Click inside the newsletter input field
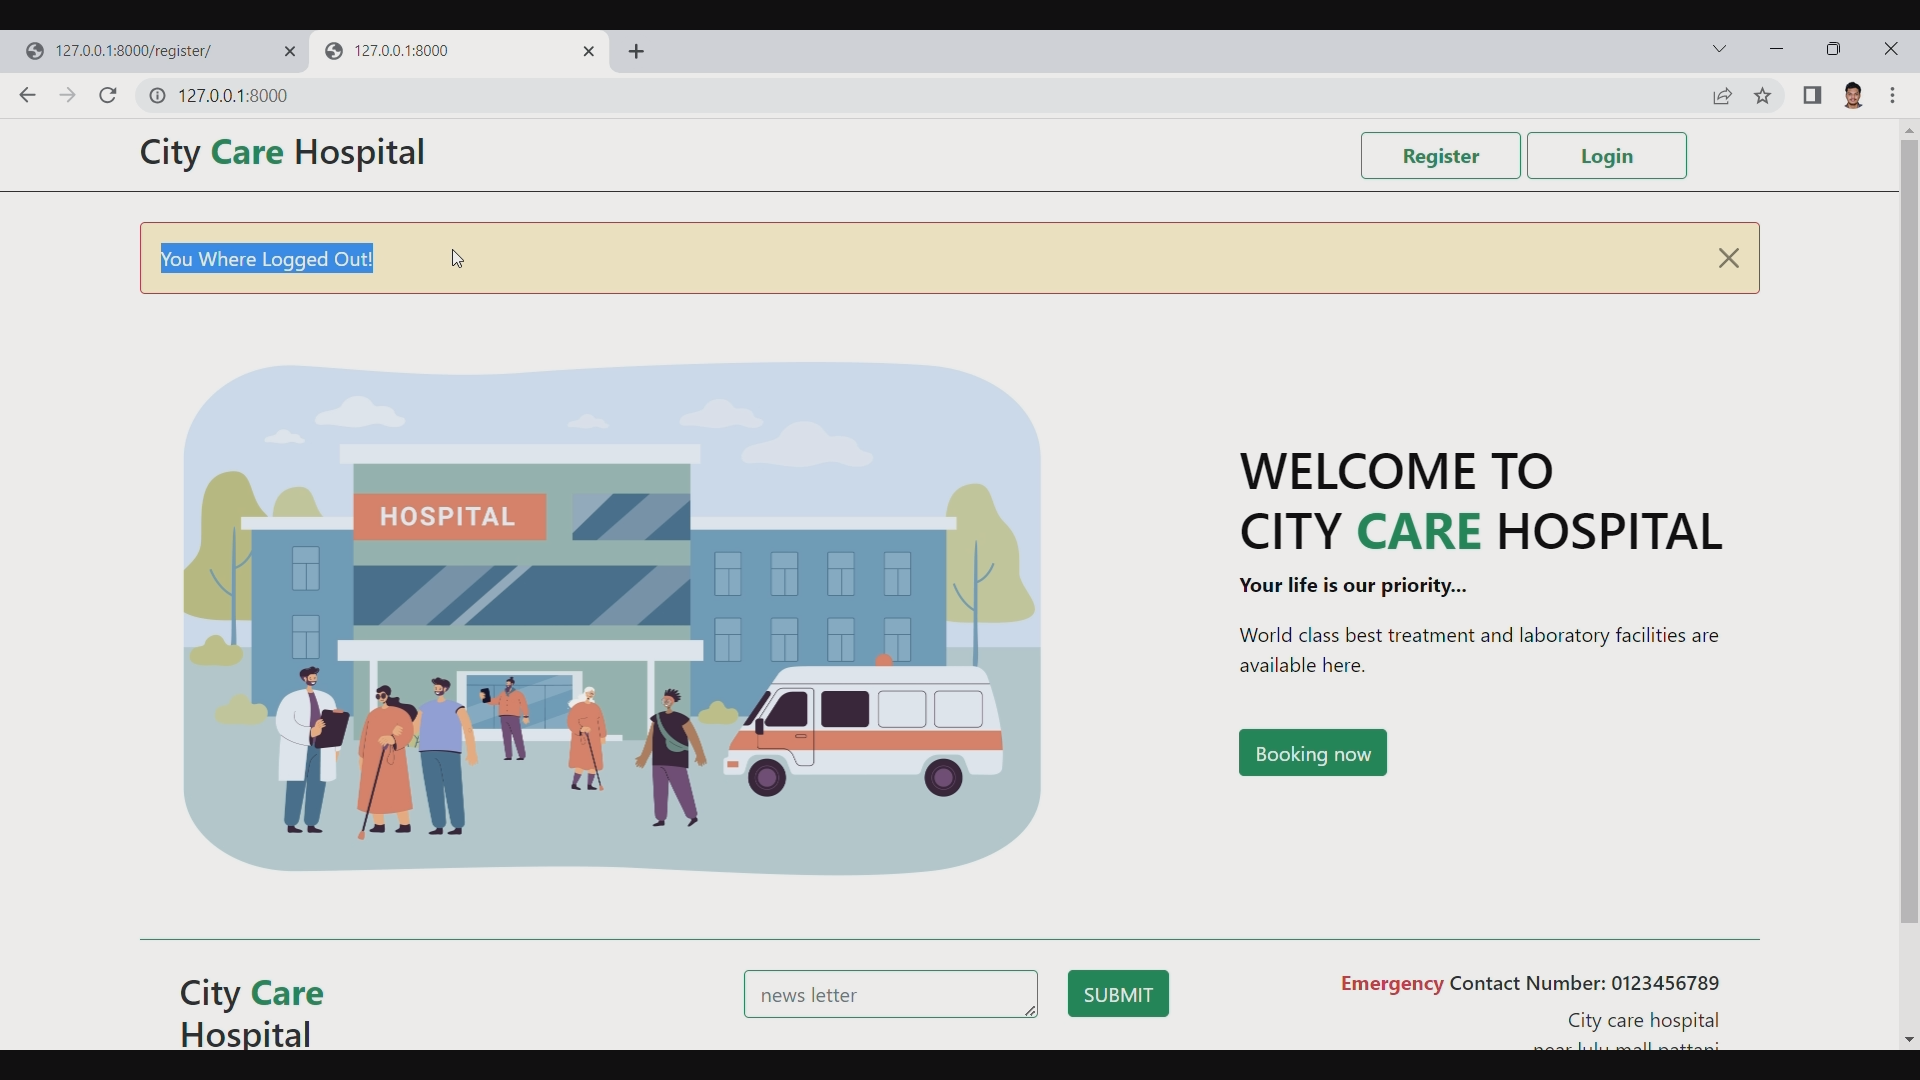 point(890,994)
